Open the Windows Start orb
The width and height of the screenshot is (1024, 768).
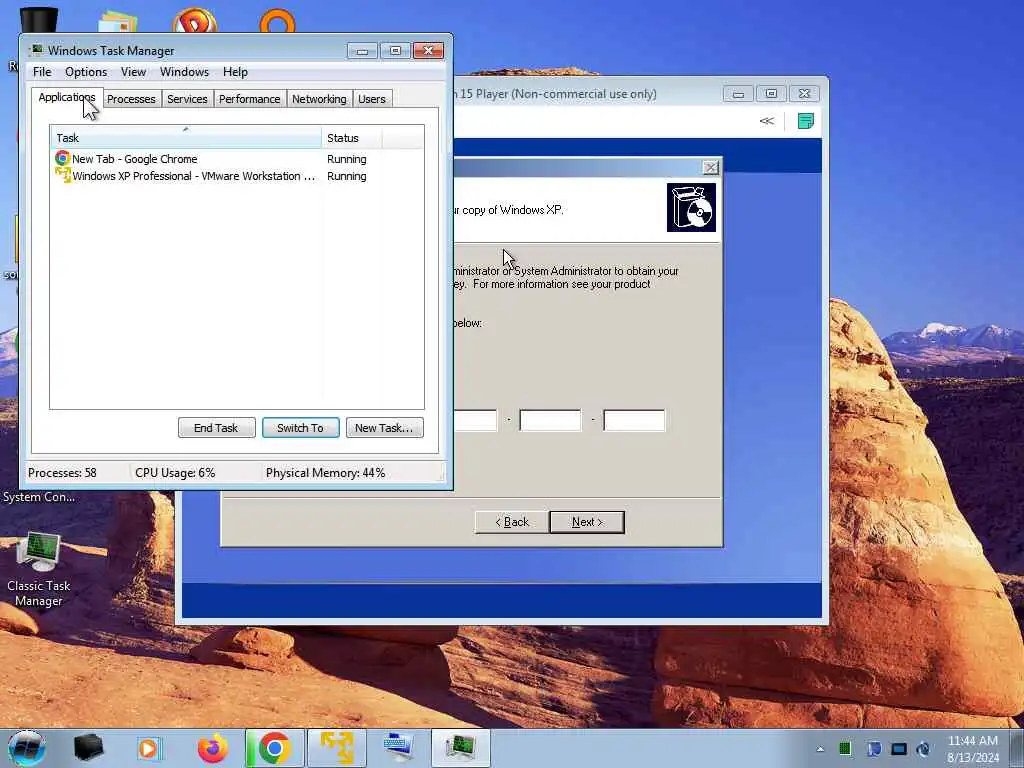point(27,748)
